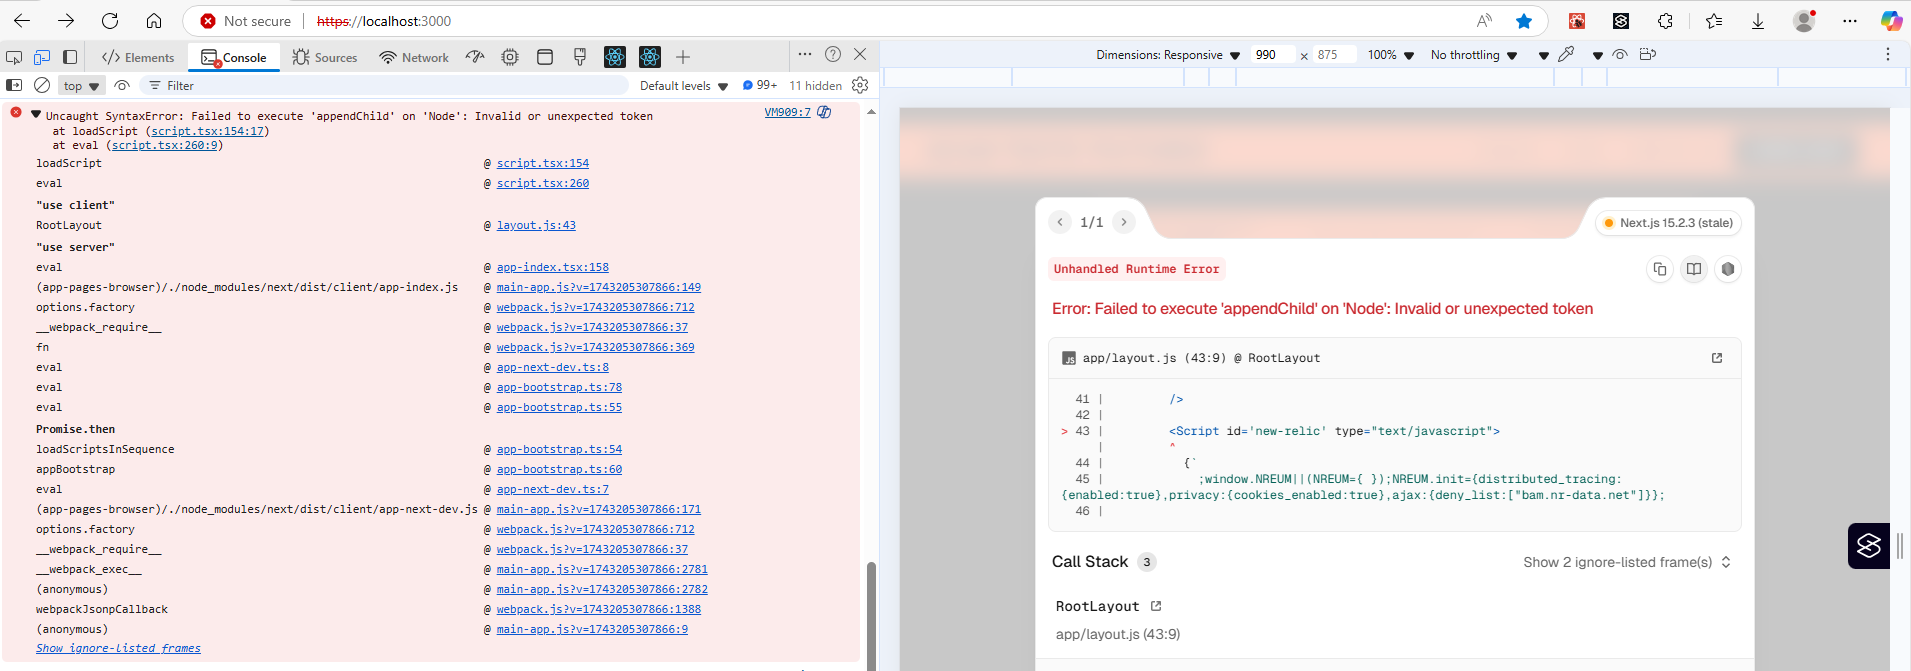
Task: Open browser extensions puzzle icon
Action: pos(1665,21)
